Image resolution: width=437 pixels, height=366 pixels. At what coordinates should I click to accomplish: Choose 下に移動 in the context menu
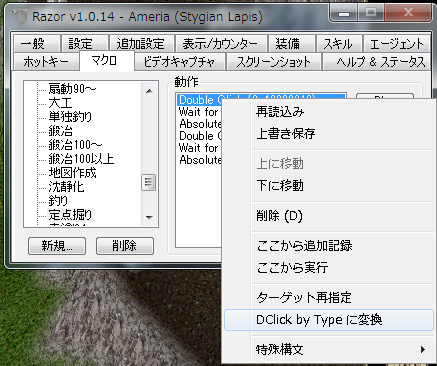click(x=329, y=185)
